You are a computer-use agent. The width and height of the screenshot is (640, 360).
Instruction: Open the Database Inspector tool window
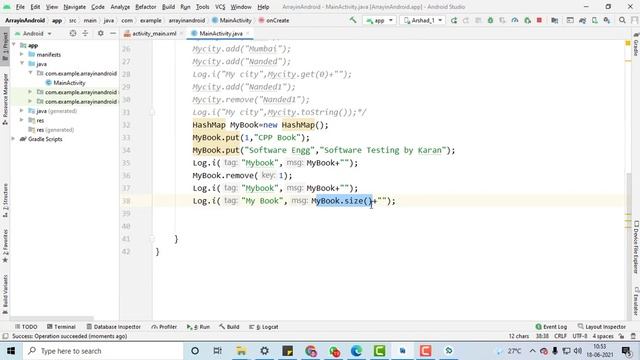pos(113,327)
